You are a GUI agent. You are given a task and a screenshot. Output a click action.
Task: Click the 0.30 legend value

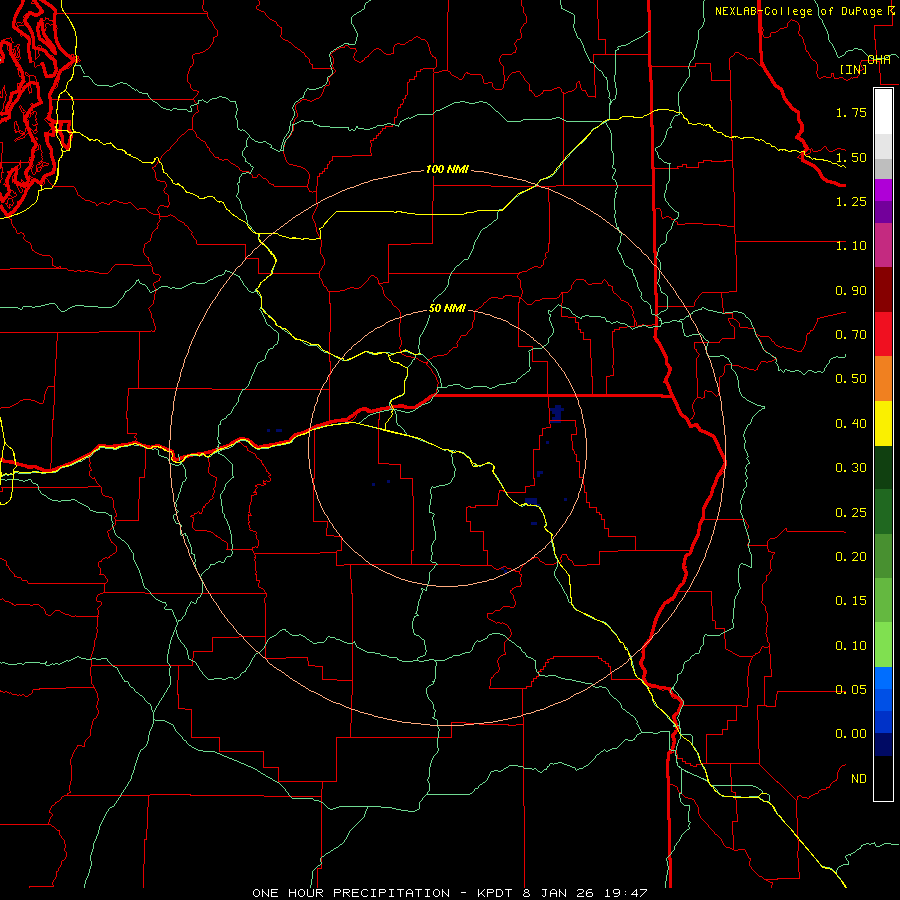point(851,468)
